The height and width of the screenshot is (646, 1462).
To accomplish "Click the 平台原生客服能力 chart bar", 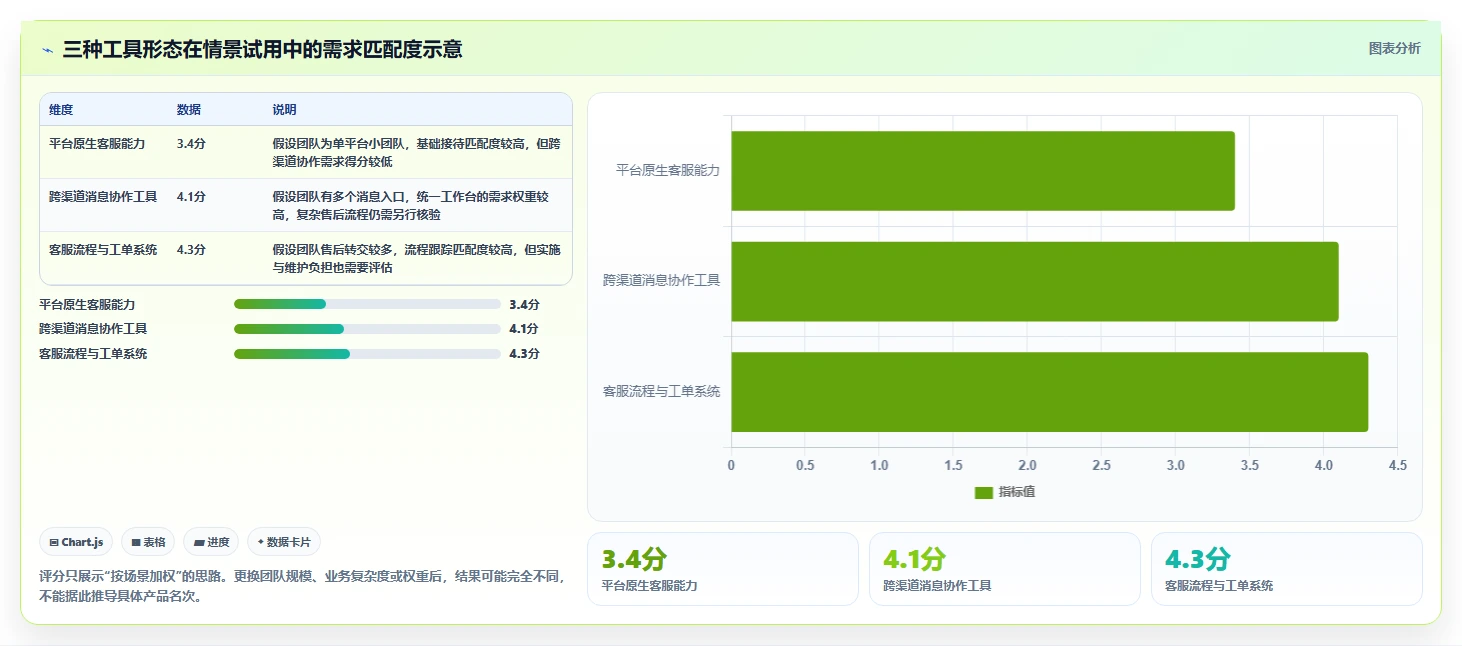I will pos(983,171).
